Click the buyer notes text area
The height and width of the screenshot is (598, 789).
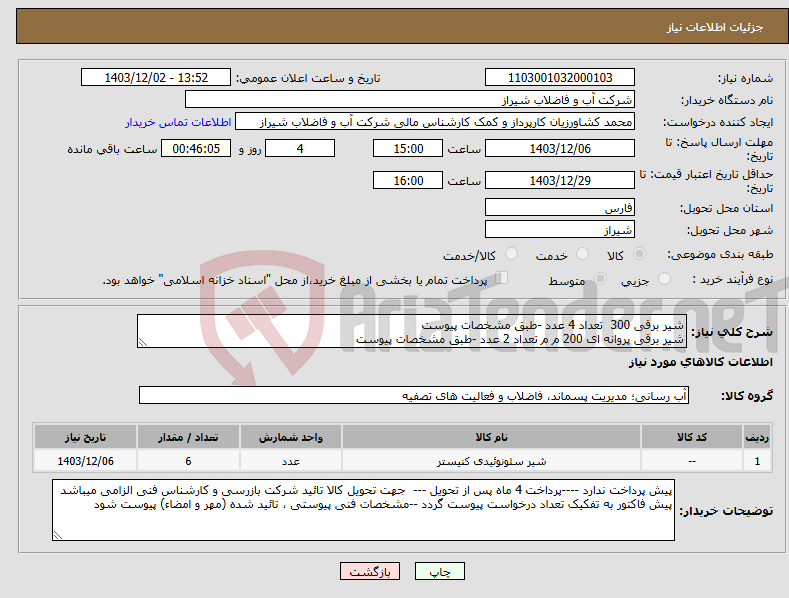tap(363, 510)
